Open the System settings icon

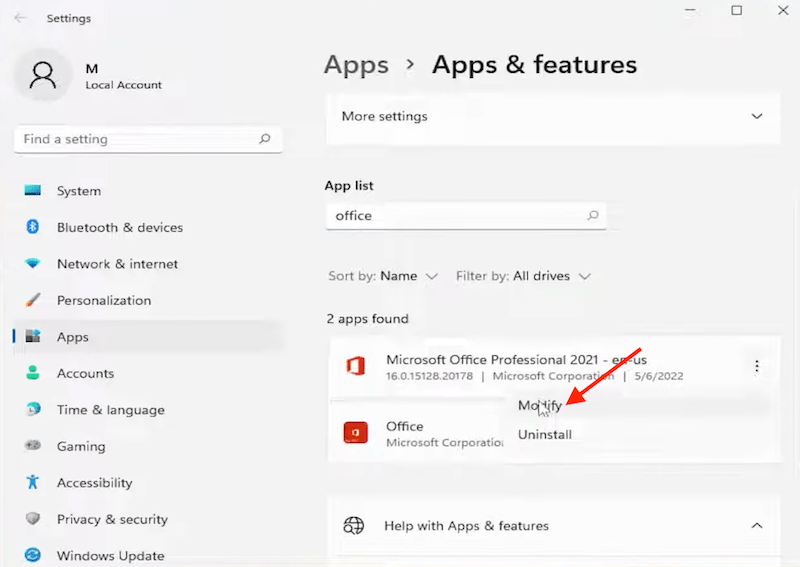click(33, 190)
